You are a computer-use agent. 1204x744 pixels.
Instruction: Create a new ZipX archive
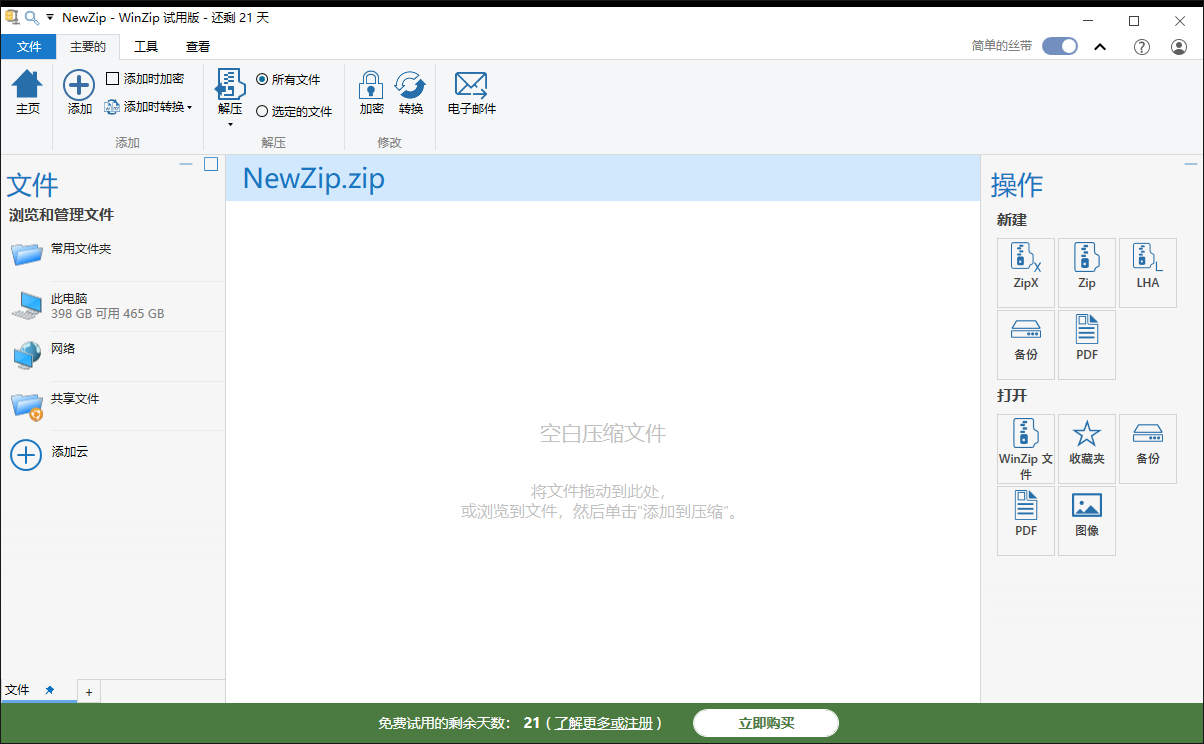(x=1025, y=272)
